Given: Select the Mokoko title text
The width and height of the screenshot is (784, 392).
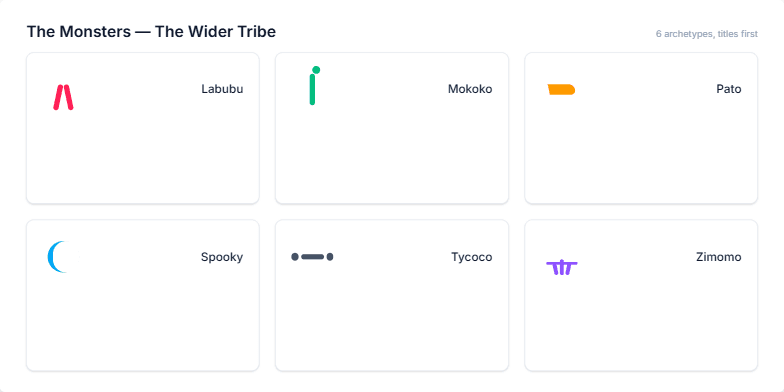Looking at the screenshot, I should [x=470, y=89].
